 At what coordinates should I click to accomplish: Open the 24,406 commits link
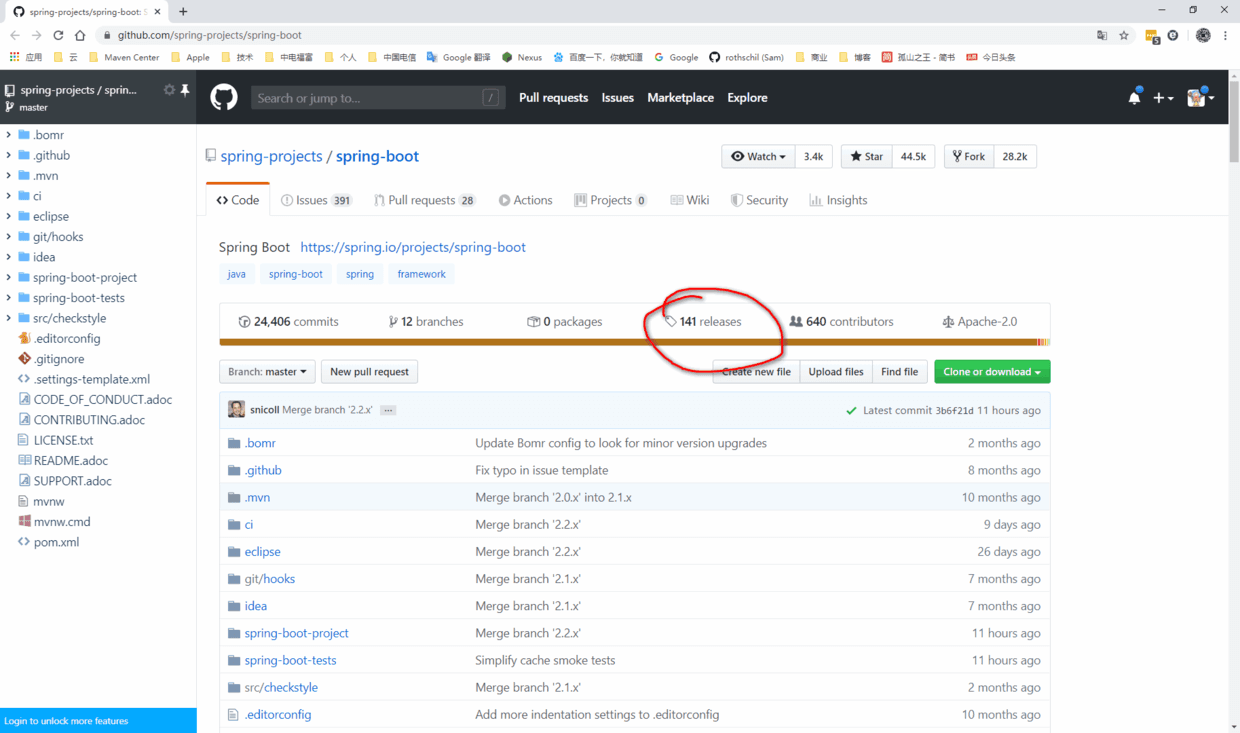288,322
